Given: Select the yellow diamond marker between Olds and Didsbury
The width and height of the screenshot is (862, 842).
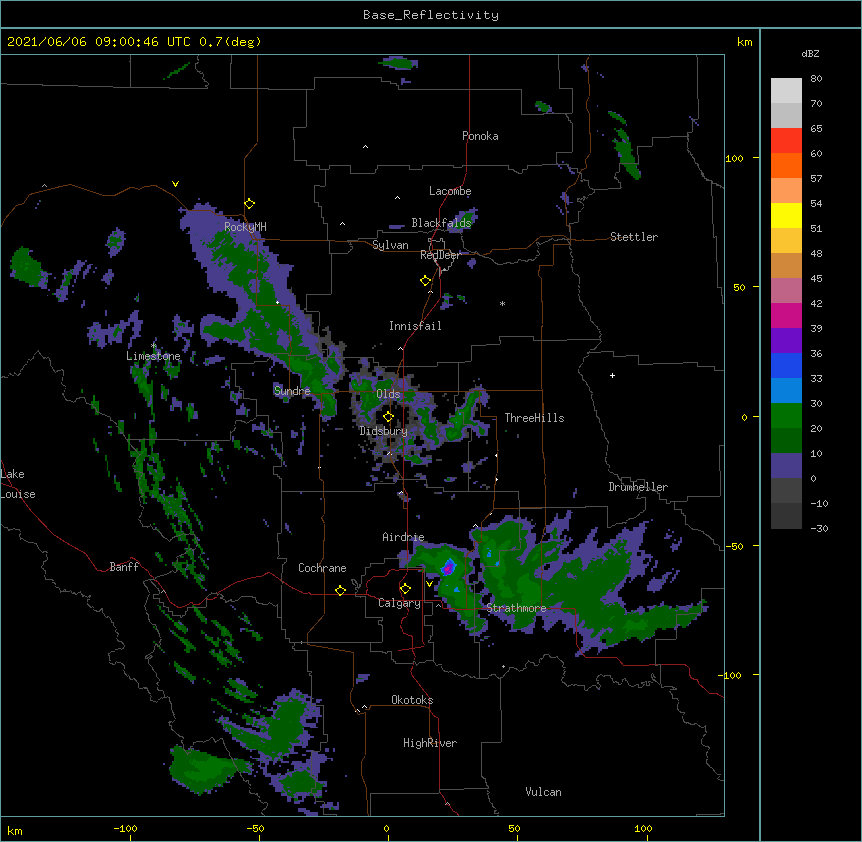Looking at the screenshot, I should coord(388,416).
